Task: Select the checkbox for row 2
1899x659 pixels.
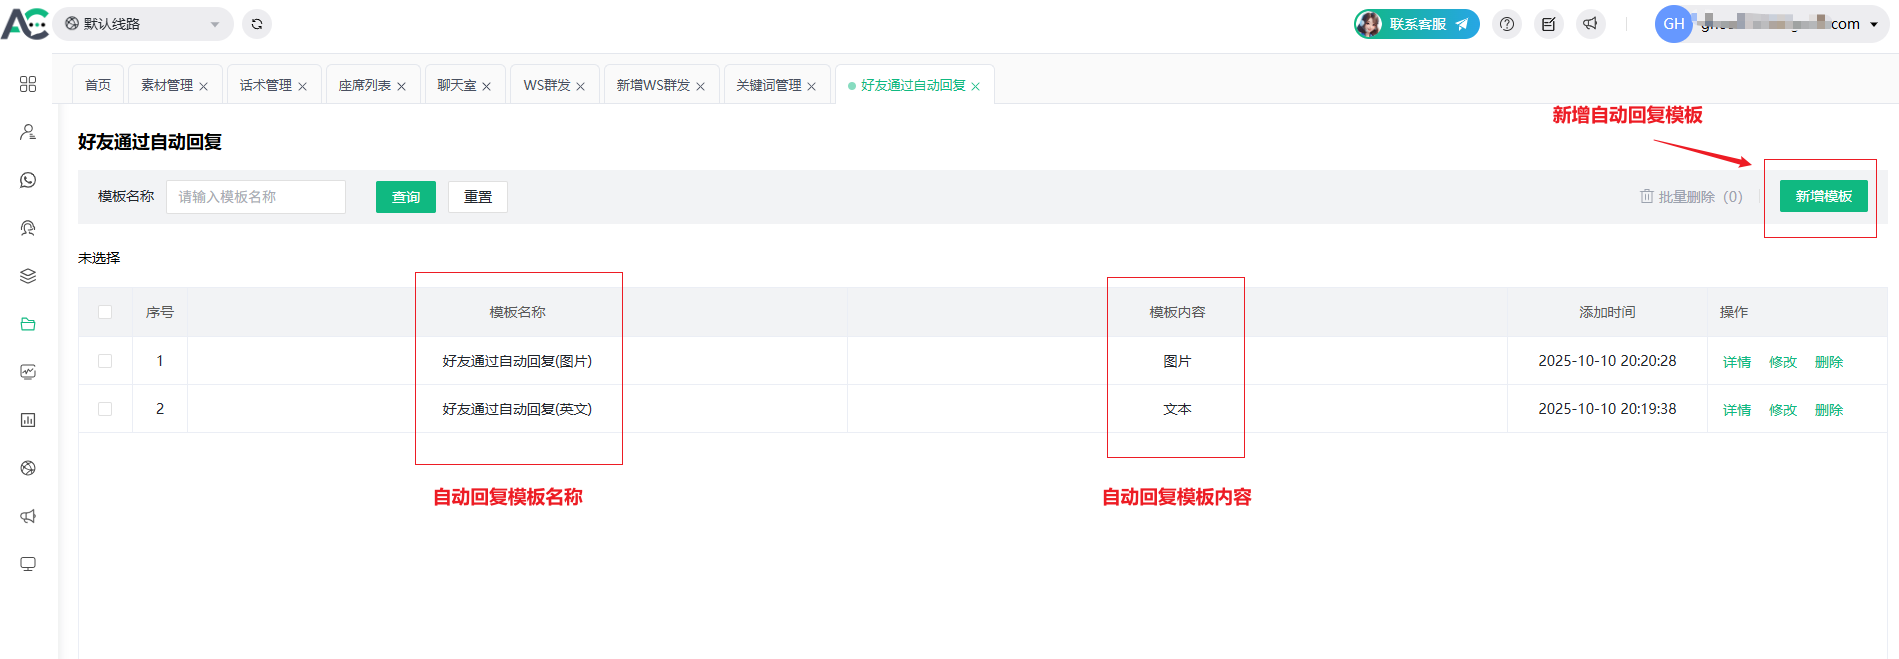Action: [105, 409]
